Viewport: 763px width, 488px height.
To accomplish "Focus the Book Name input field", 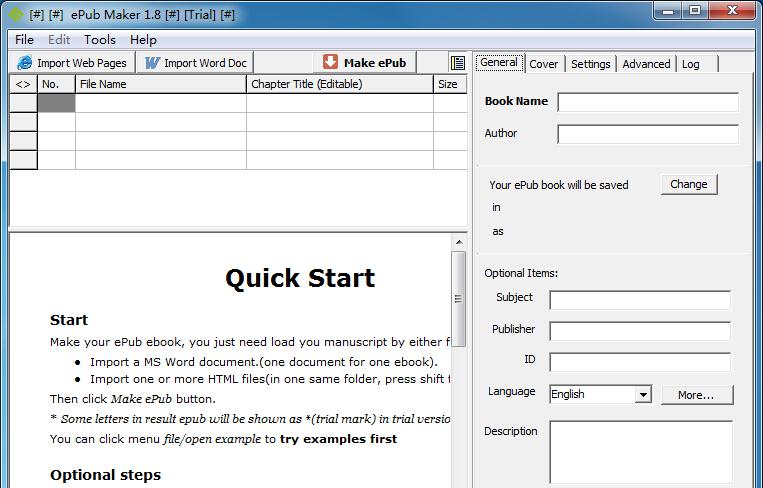I will click(x=647, y=102).
